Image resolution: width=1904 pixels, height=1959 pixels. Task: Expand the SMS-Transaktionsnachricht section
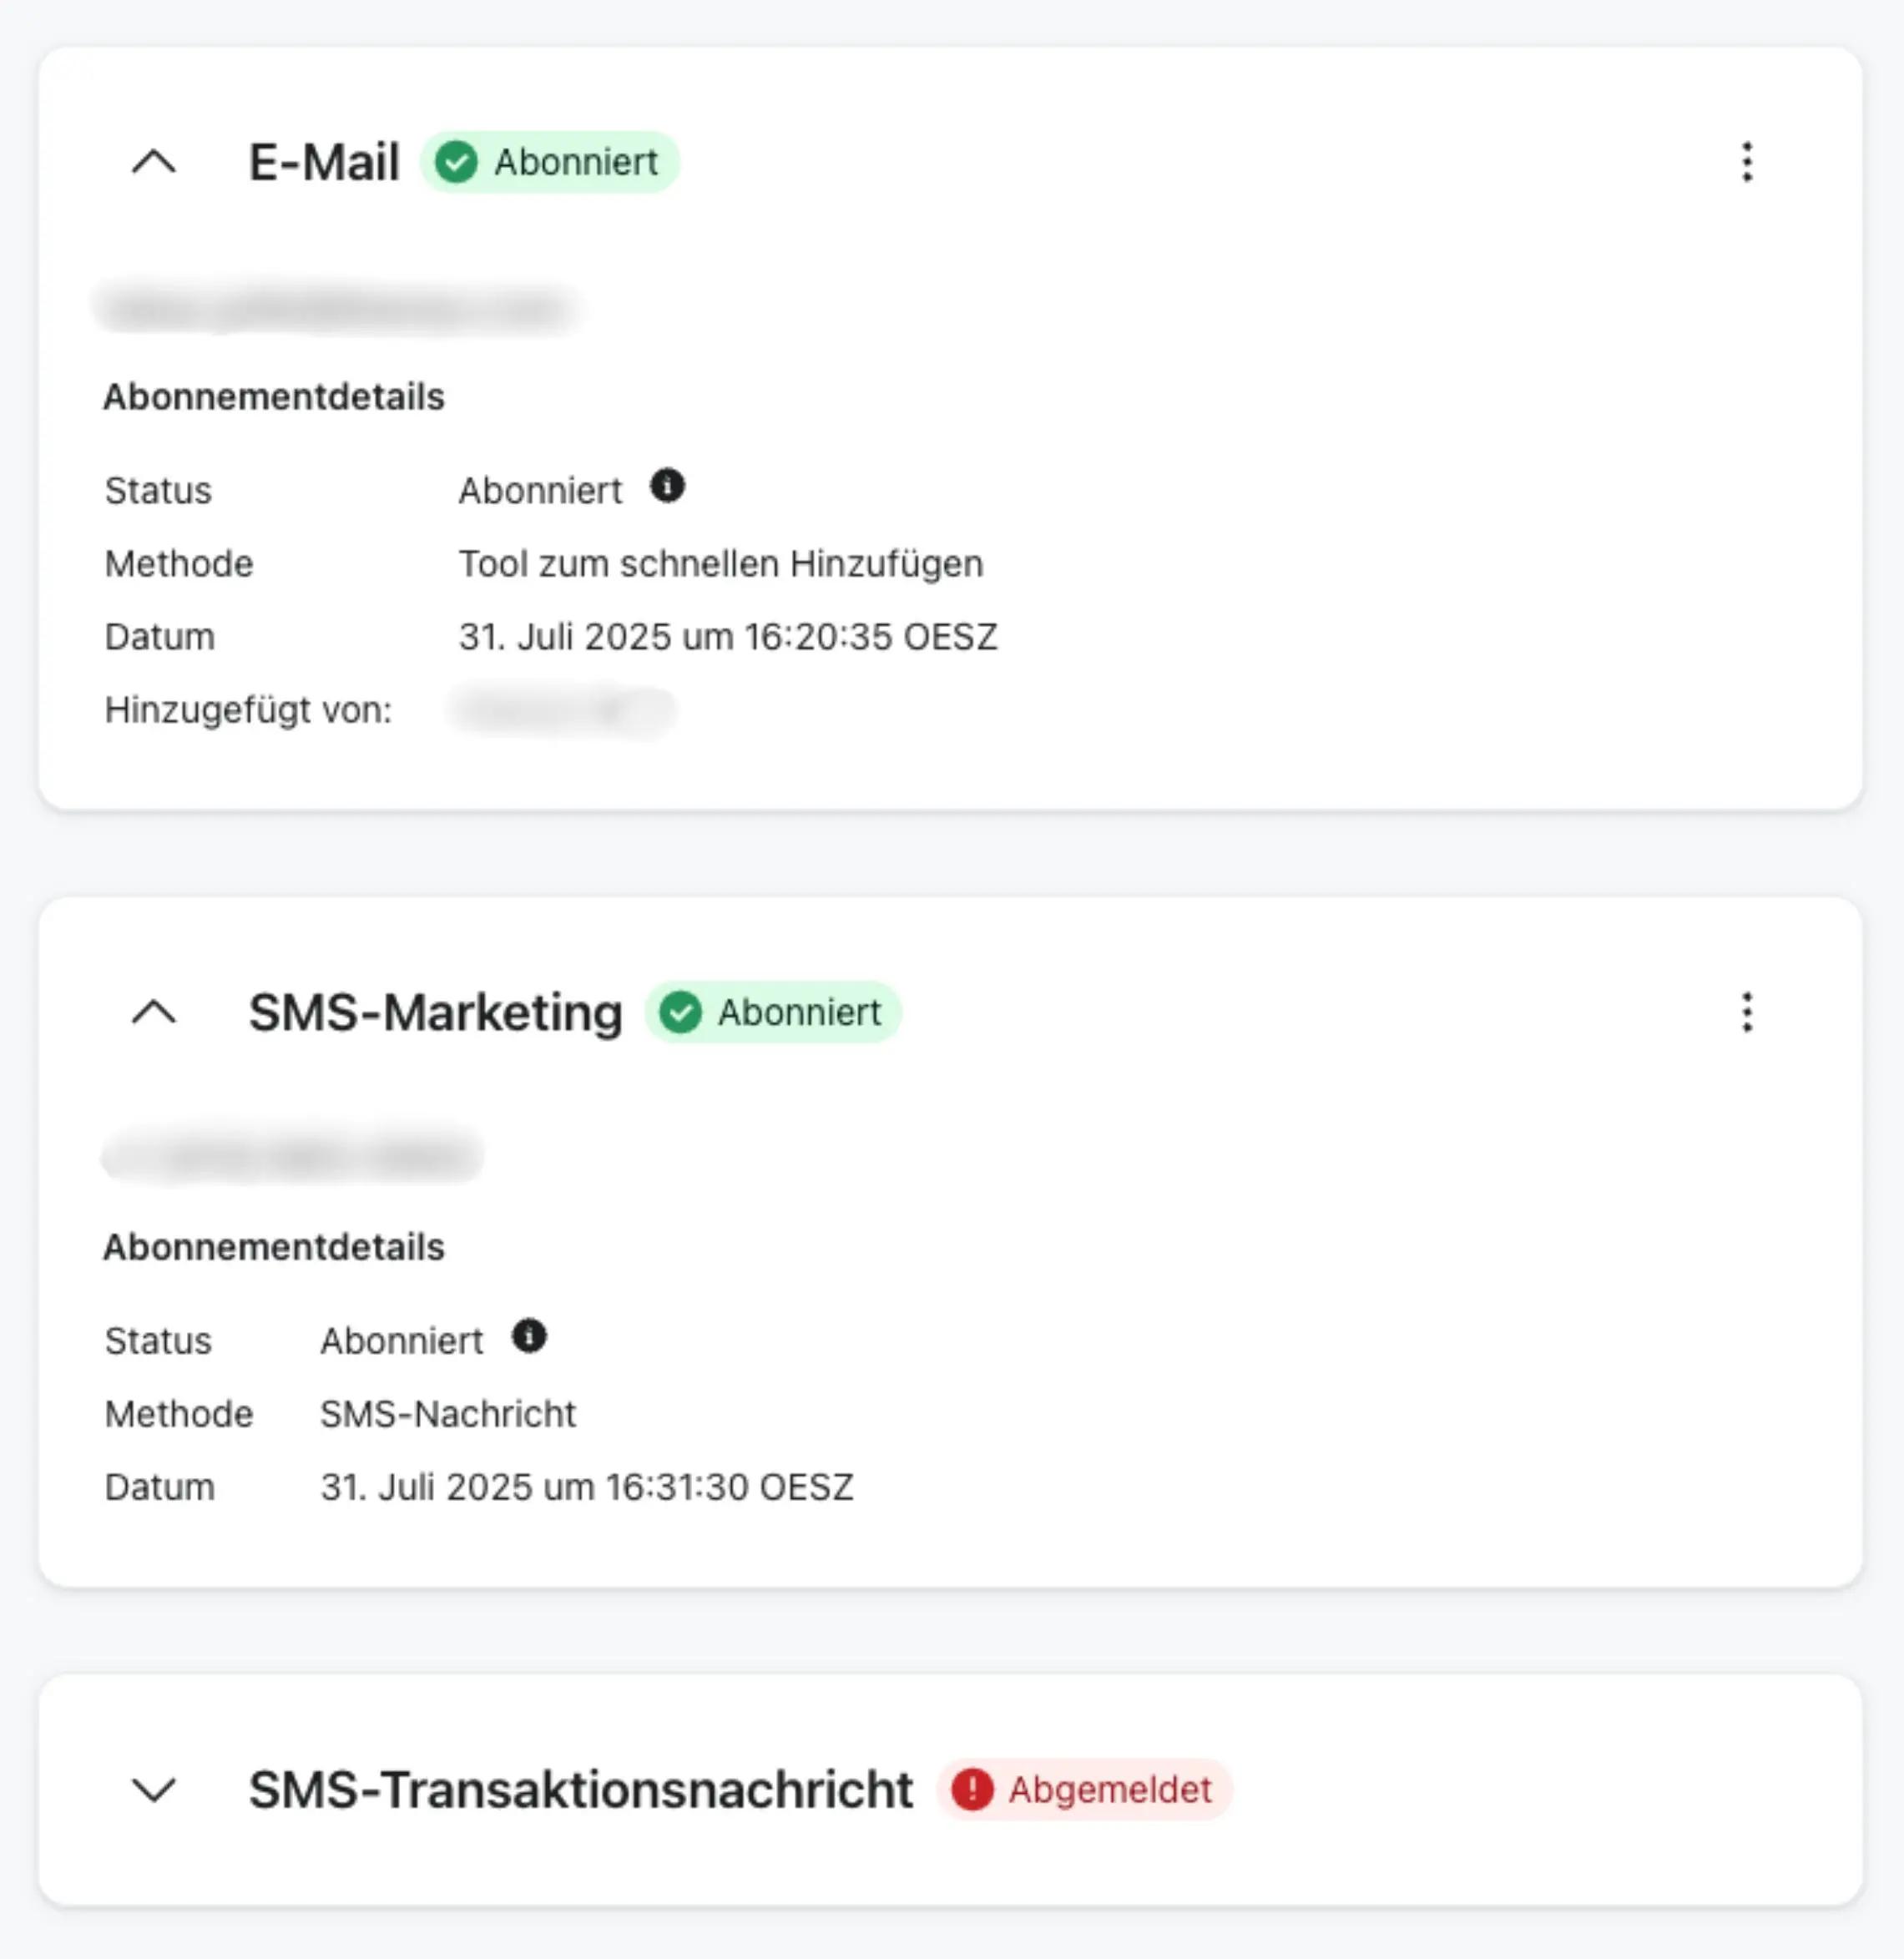click(x=155, y=1790)
